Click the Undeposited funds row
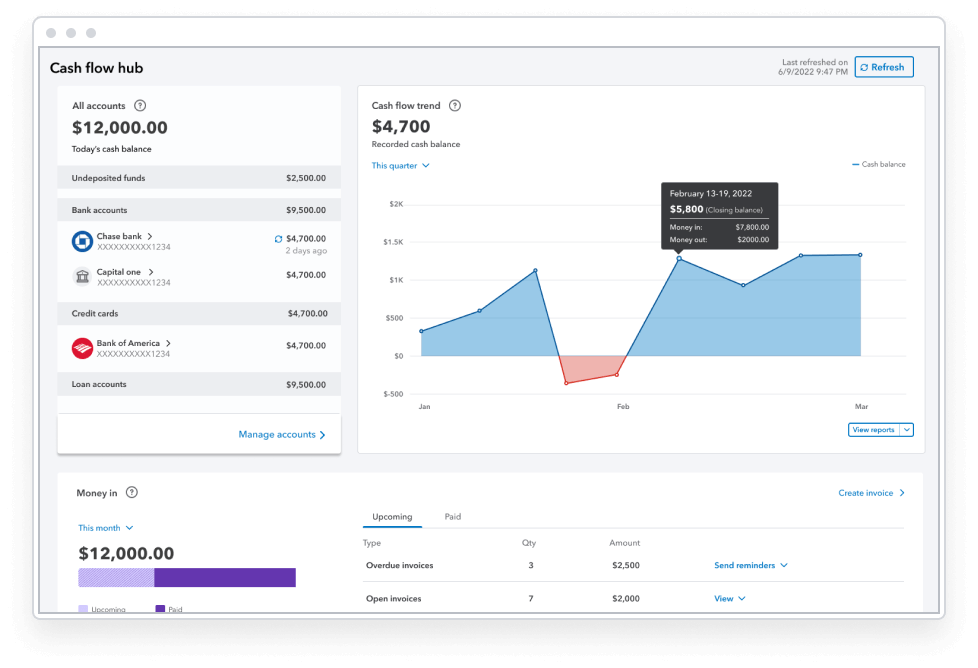978x668 pixels. (199, 178)
